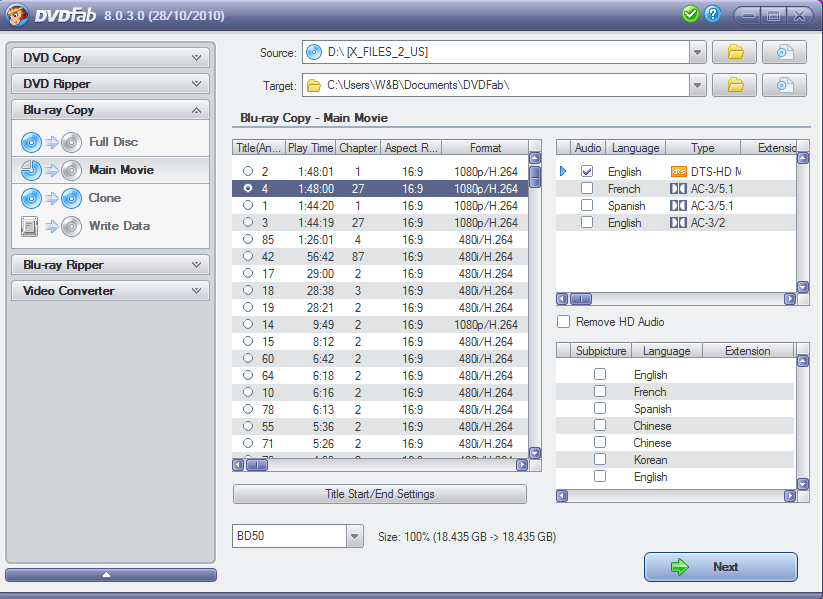Select title 2 radio button
The width and height of the screenshot is (823, 599).
point(247,172)
